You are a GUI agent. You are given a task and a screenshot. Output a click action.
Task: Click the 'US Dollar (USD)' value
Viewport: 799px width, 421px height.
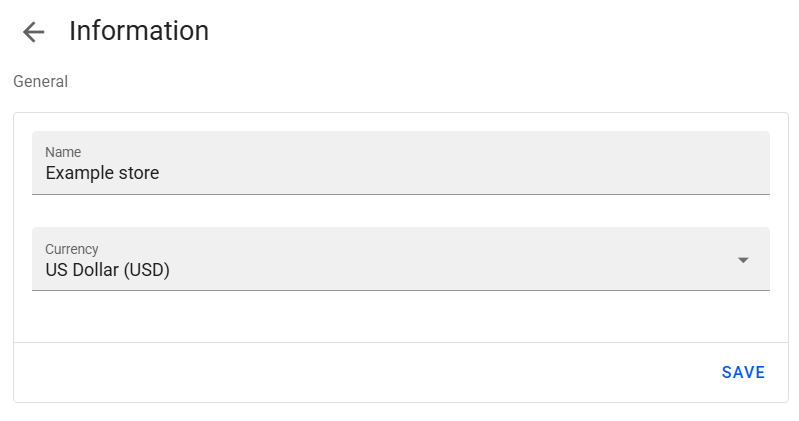click(108, 269)
